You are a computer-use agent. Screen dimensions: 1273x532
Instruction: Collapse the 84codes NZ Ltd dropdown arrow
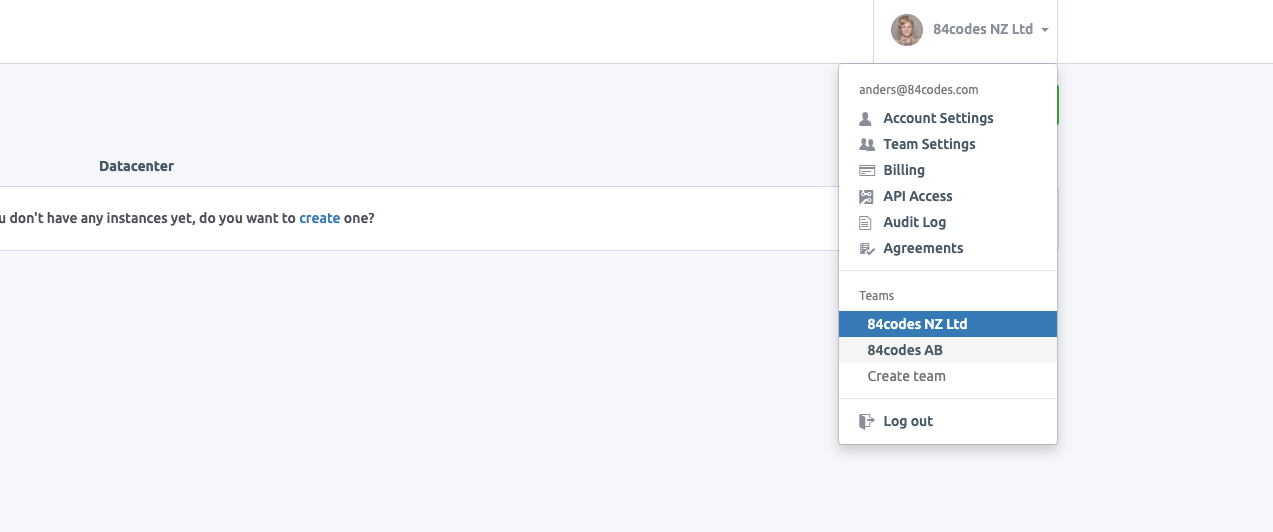click(1045, 30)
